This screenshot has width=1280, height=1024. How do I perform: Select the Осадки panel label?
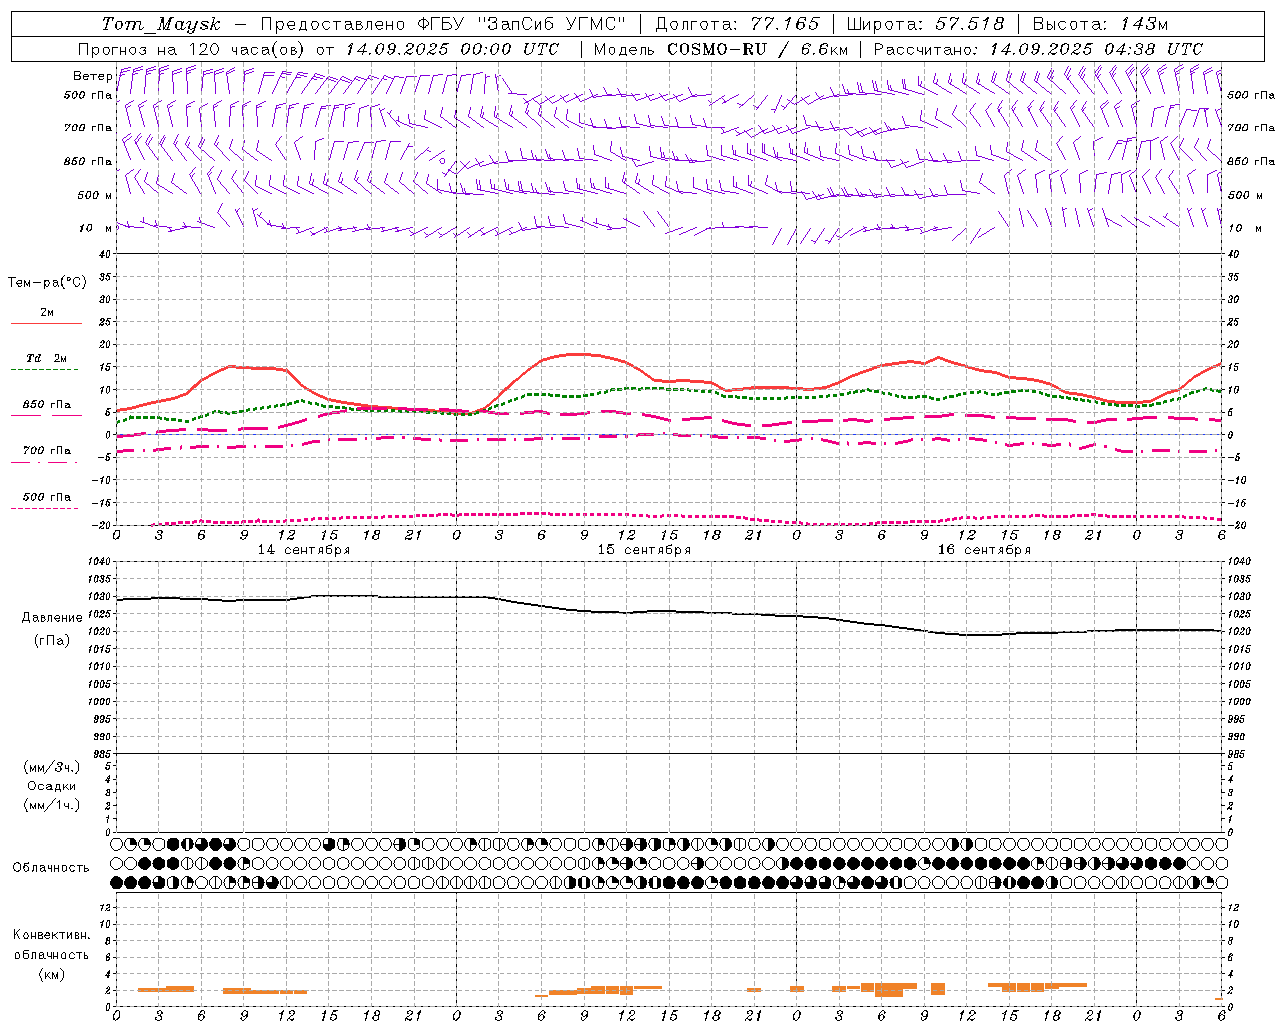(52, 786)
